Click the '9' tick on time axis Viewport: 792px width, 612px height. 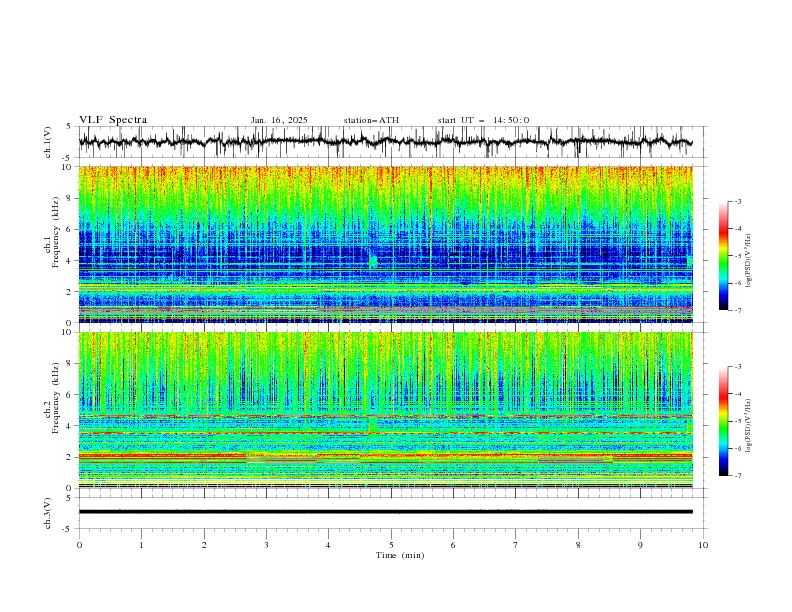[x=640, y=545]
